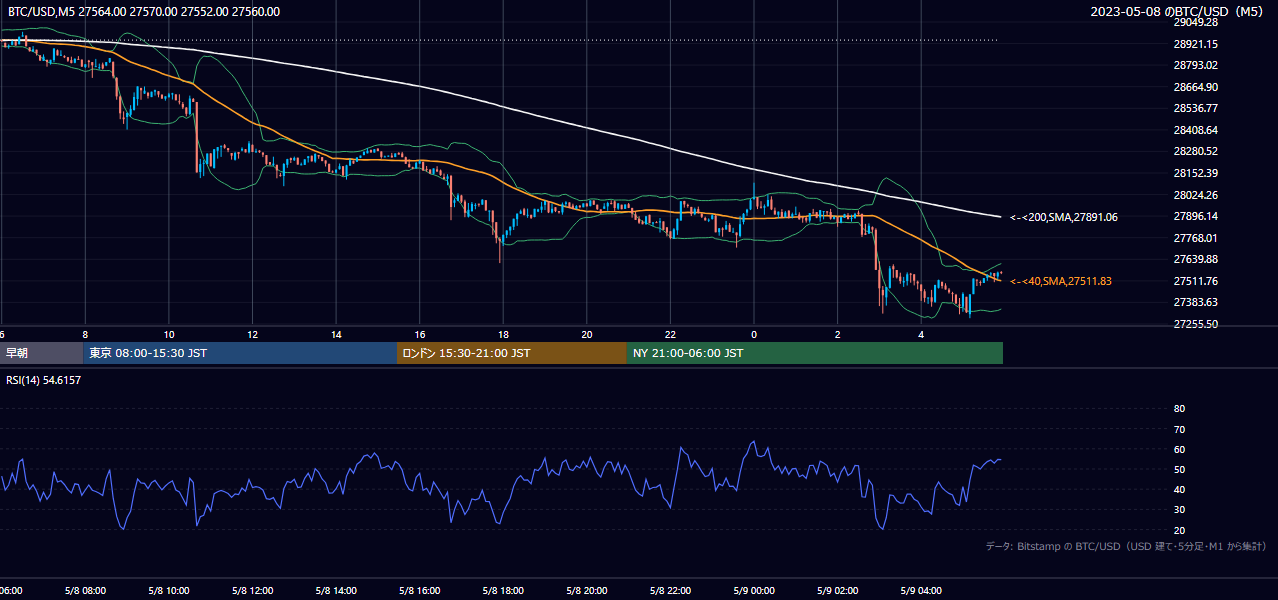The width and height of the screenshot is (1278, 600).
Task: Click the 5/8 10:00 date axis label
Action: click(x=169, y=591)
